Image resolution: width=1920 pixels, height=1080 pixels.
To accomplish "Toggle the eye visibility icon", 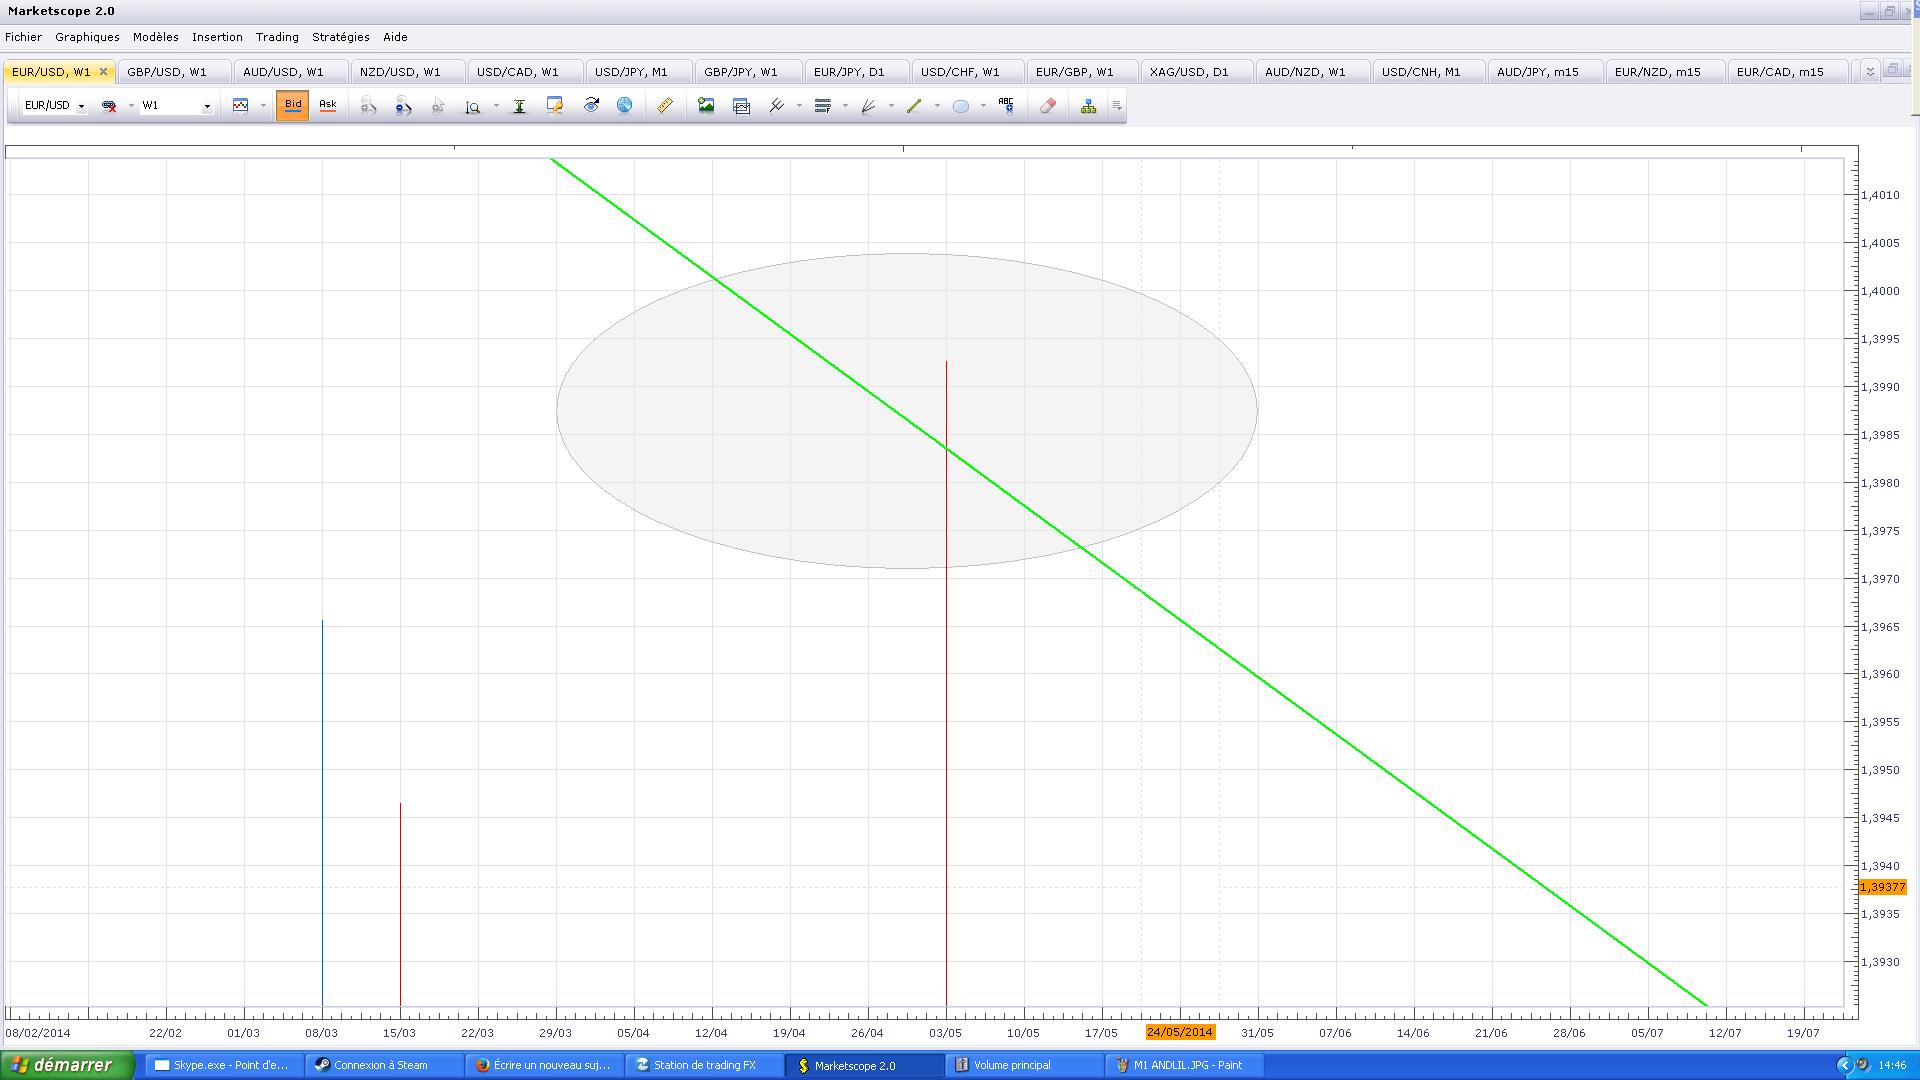I will (591, 106).
